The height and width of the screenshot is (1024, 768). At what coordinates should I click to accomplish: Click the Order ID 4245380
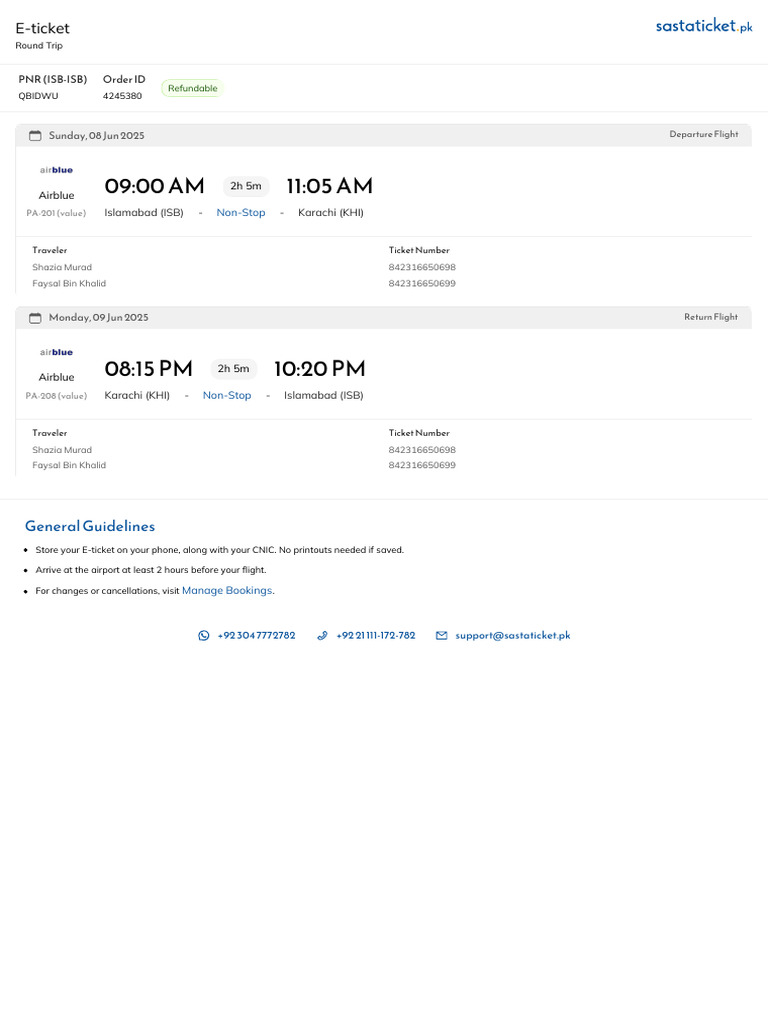122,96
